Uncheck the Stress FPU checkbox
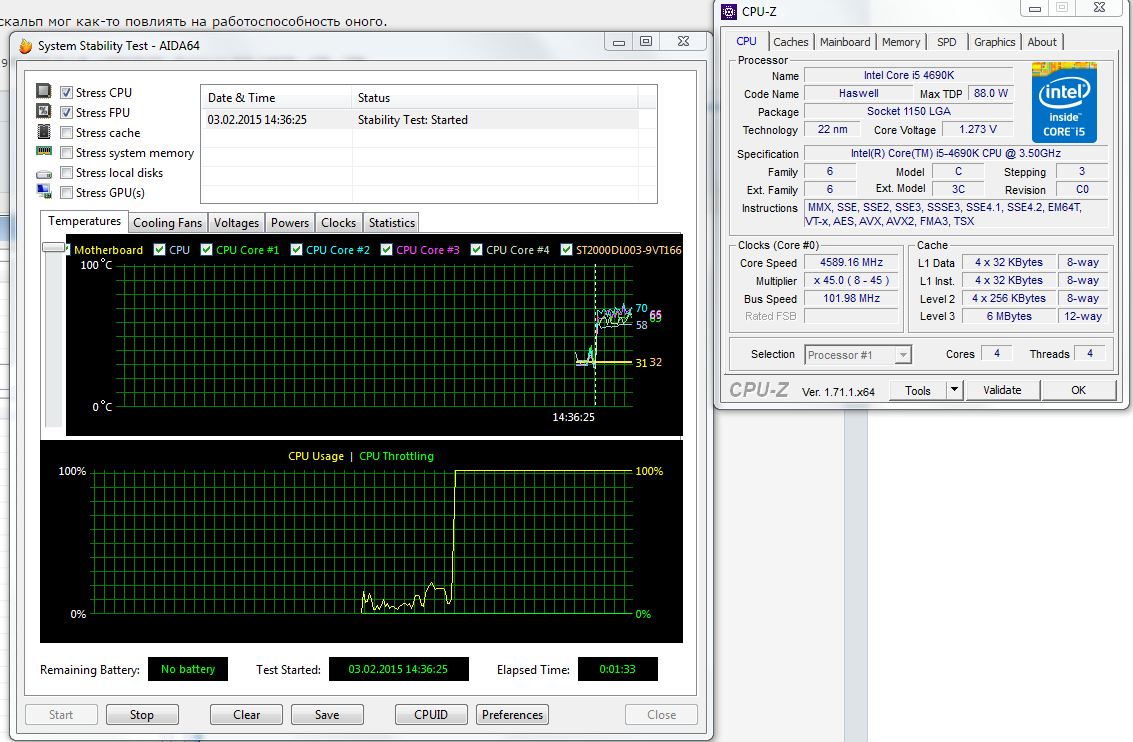This screenshot has height=742, width=1133. 66,113
